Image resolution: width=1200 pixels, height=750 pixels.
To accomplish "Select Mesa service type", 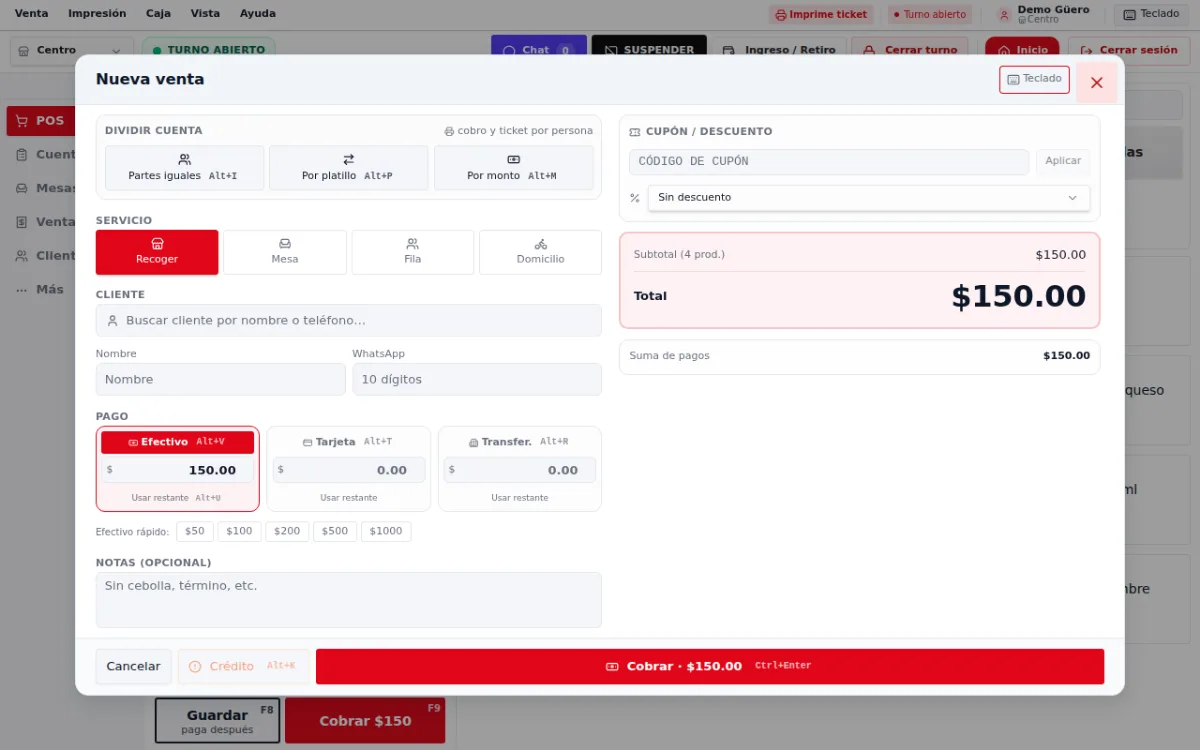I will click(285, 252).
